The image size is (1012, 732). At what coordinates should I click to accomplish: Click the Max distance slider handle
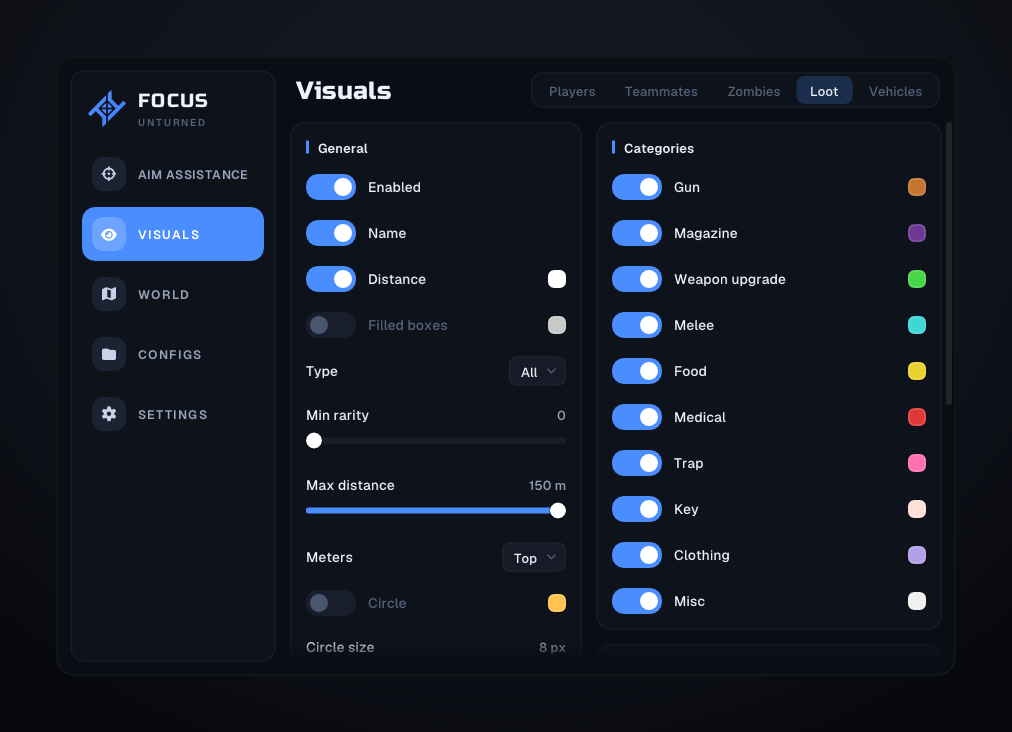(558, 511)
